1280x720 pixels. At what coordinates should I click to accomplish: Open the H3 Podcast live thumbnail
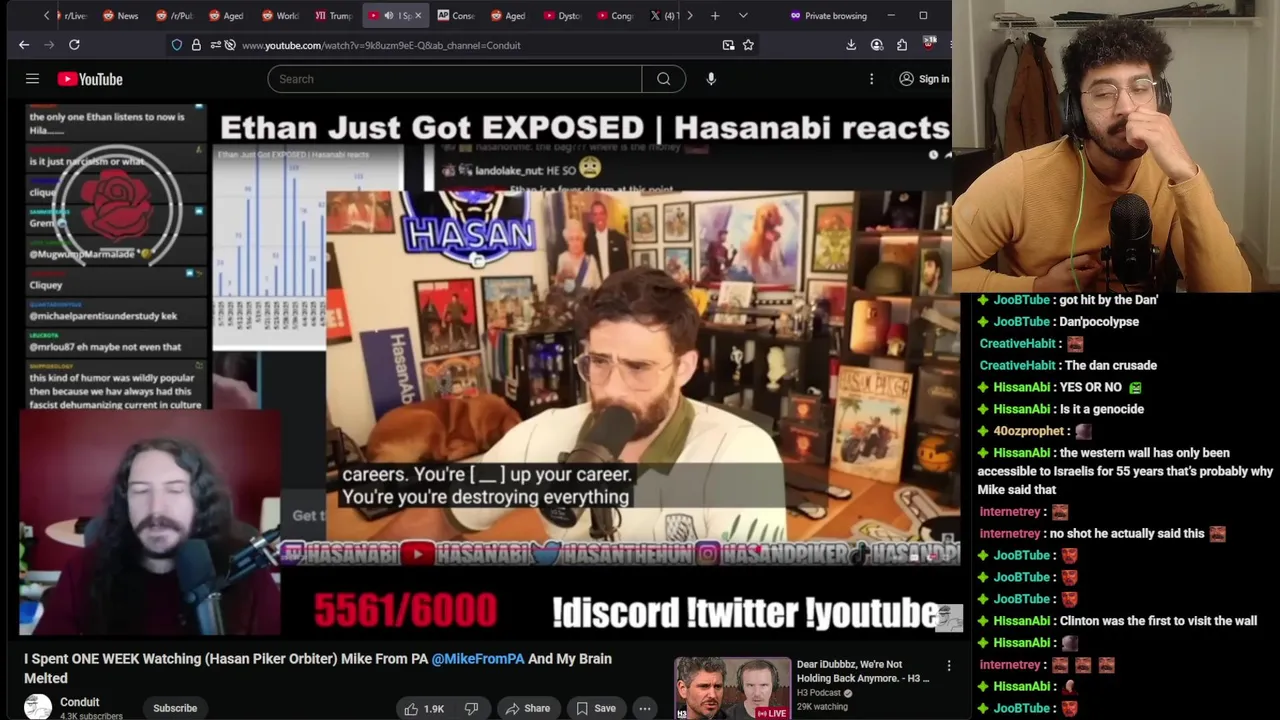pos(732,688)
